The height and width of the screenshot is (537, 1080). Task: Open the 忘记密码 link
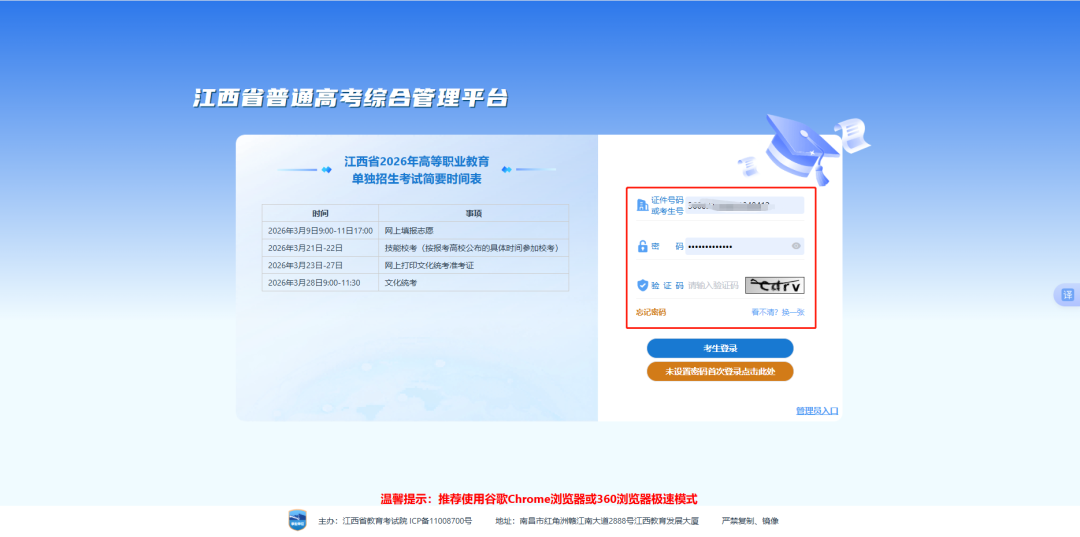651,312
